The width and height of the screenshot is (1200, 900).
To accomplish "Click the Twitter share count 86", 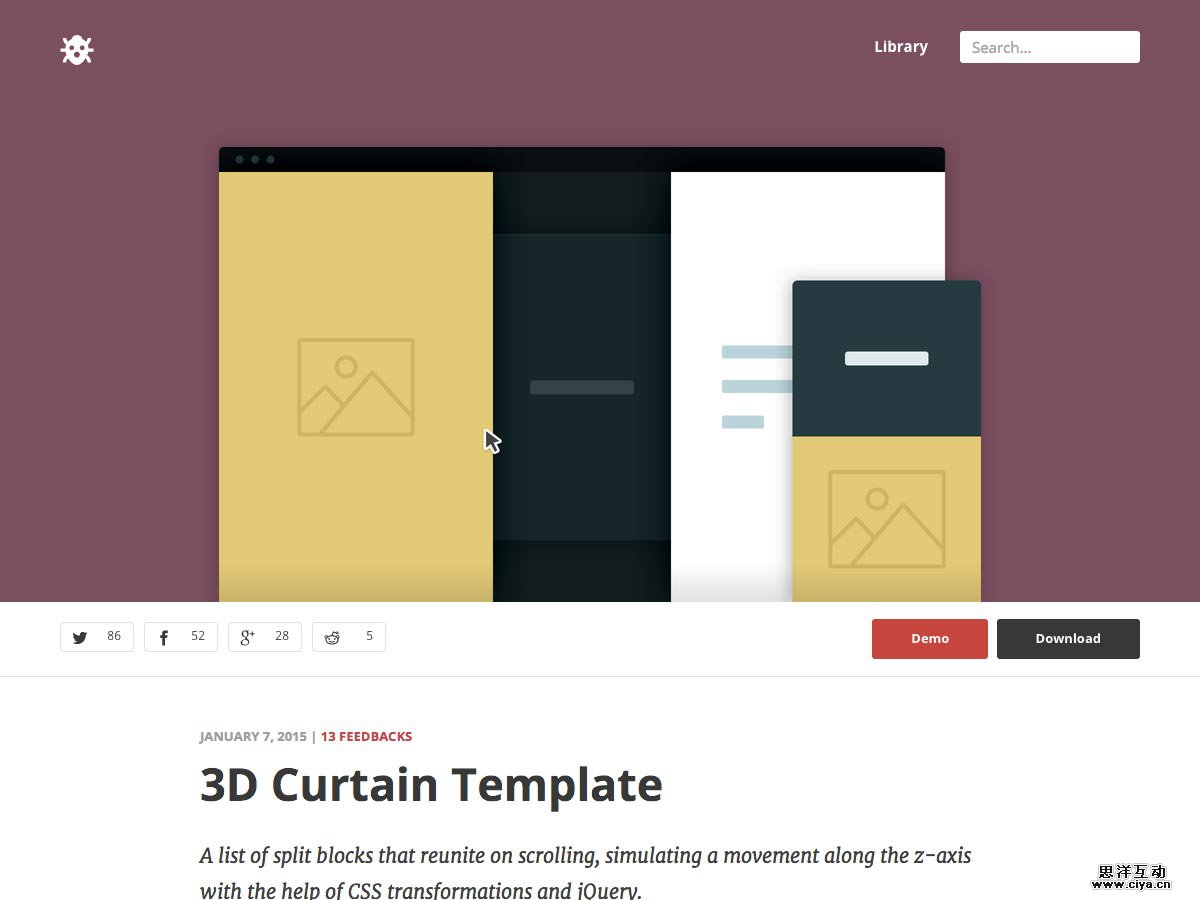I will click(113, 636).
